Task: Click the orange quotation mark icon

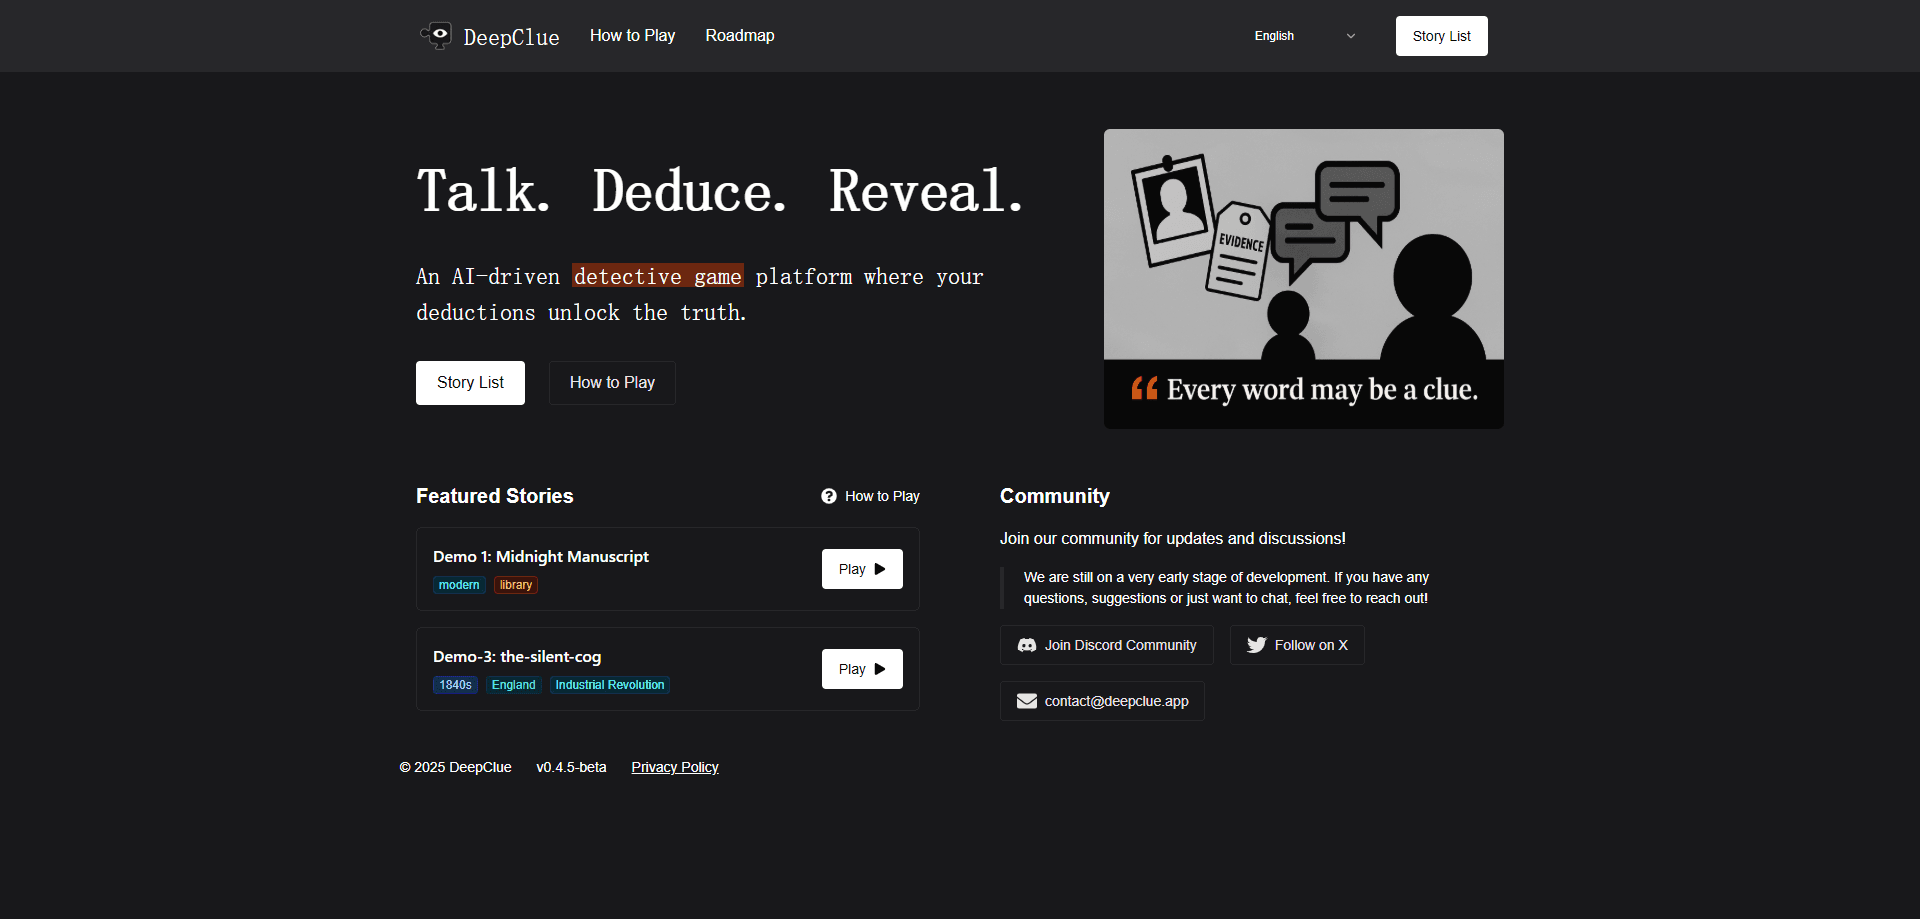Action: pyautogui.click(x=1145, y=388)
